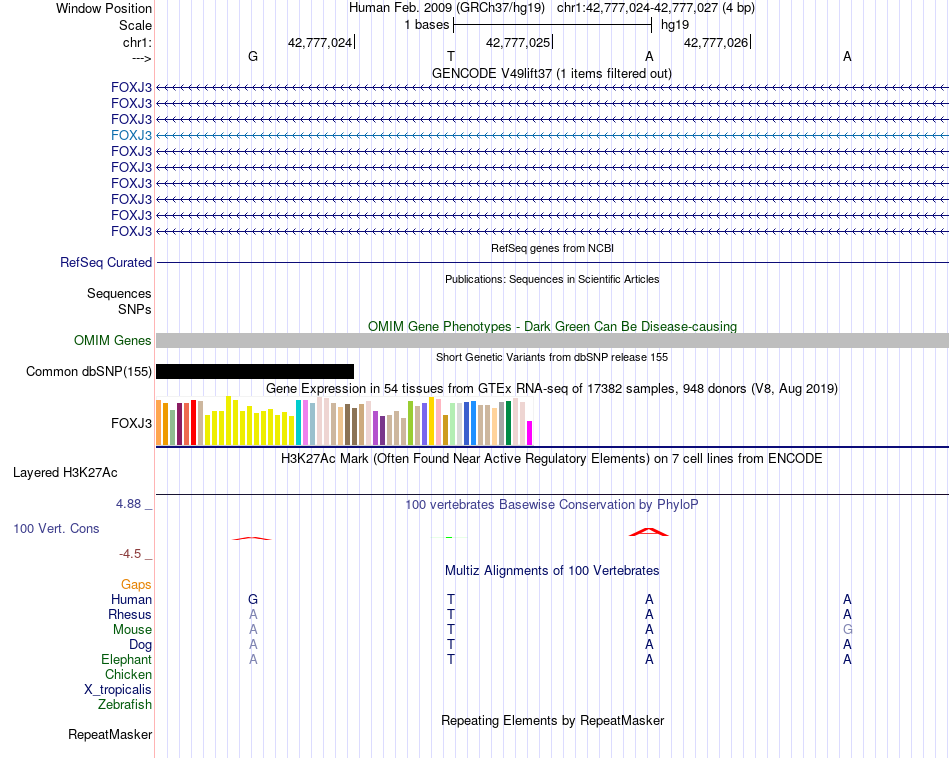
Task: Open Short Genetic Variants dbSNP 155 title
Action: pos(552,357)
